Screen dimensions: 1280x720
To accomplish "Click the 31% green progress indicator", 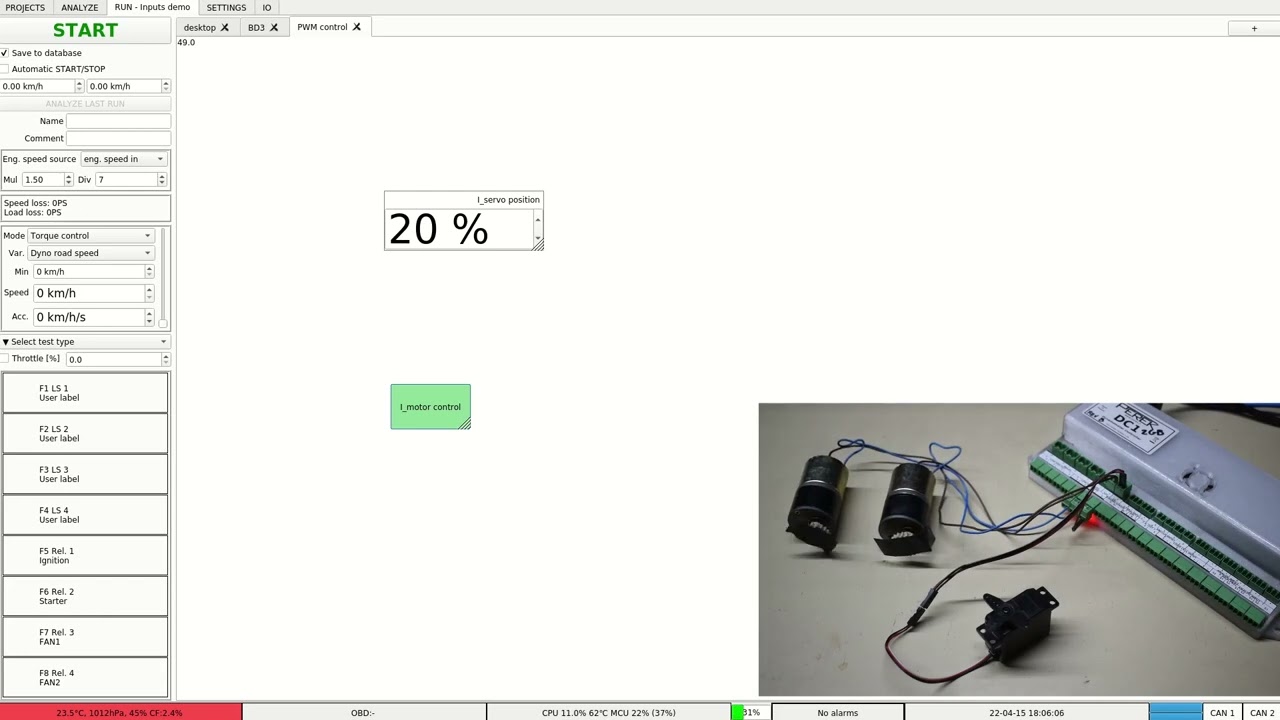I will pyautogui.click(x=751, y=713).
